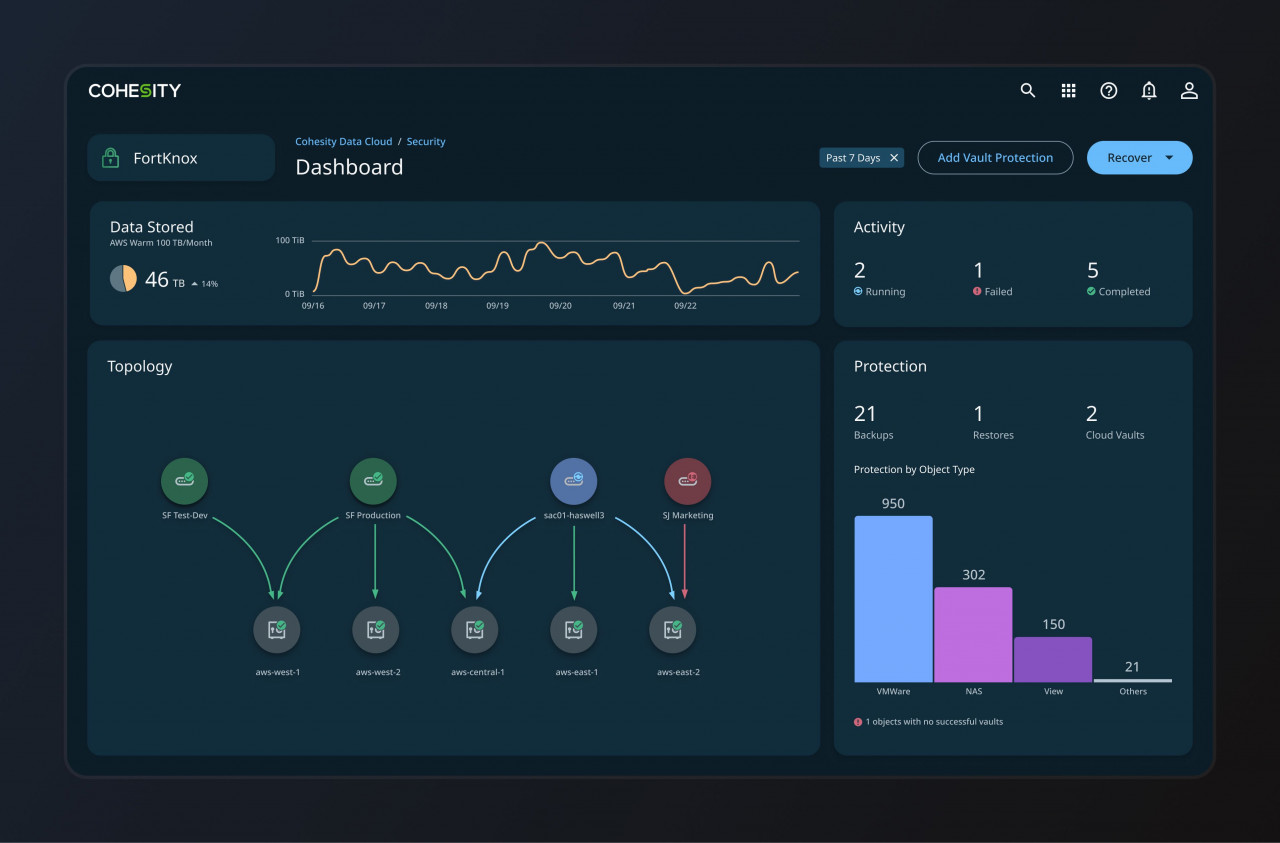Viewport: 1280px width, 843px height.
Task: Open the search icon in header
Action: (x=1027, y=90)
